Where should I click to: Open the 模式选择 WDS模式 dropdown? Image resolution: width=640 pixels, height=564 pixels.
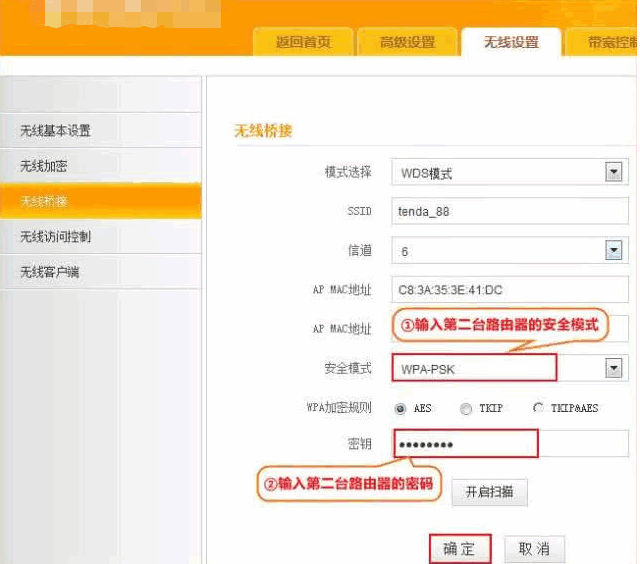pos(614,173)
